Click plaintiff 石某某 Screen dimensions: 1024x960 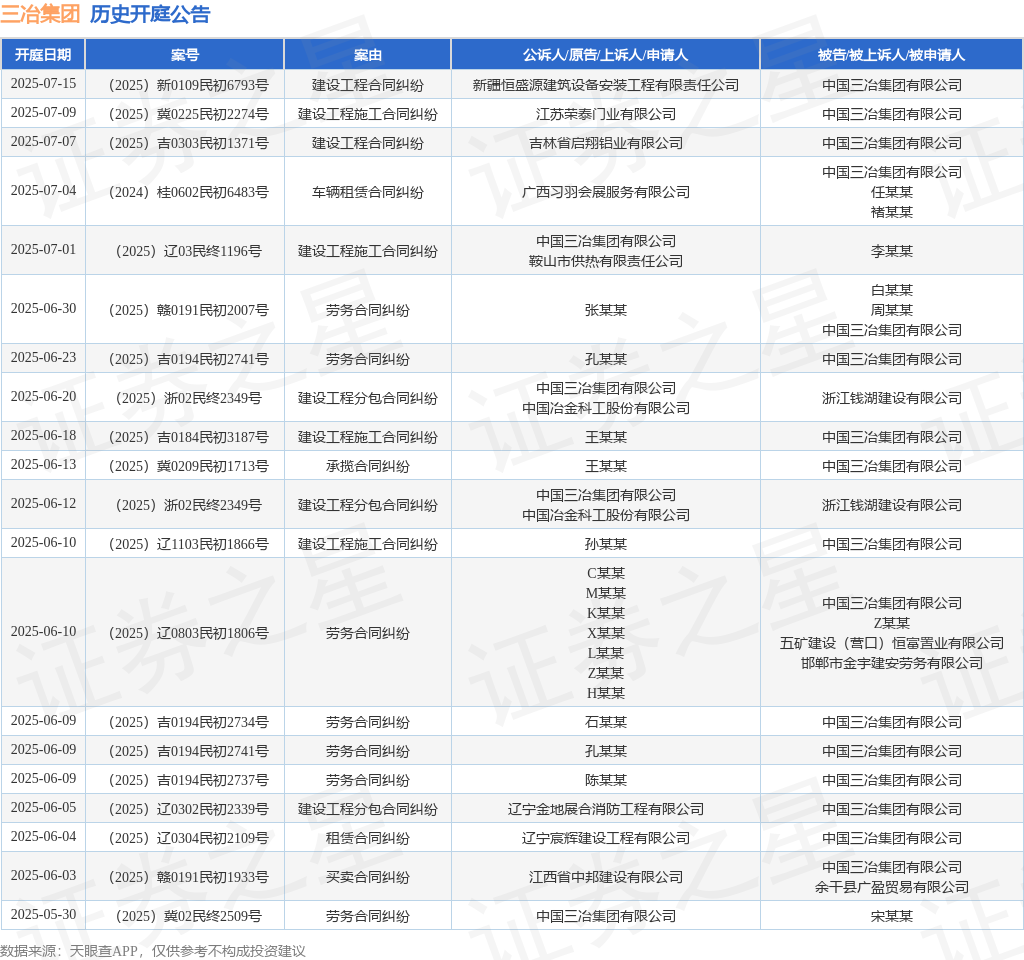pos(605,722)
